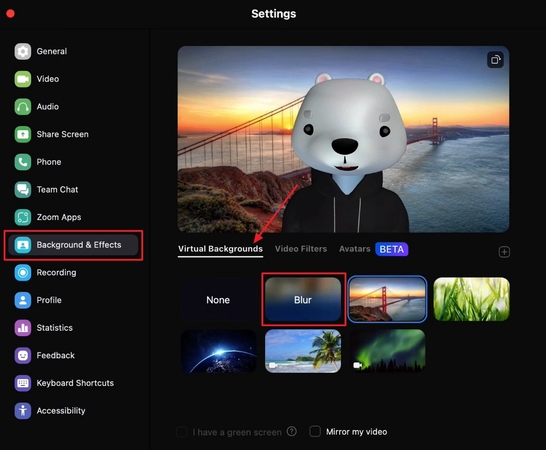The image size is (546, 450).
Task: Switch to Video Filters tab
Action: 301,249
